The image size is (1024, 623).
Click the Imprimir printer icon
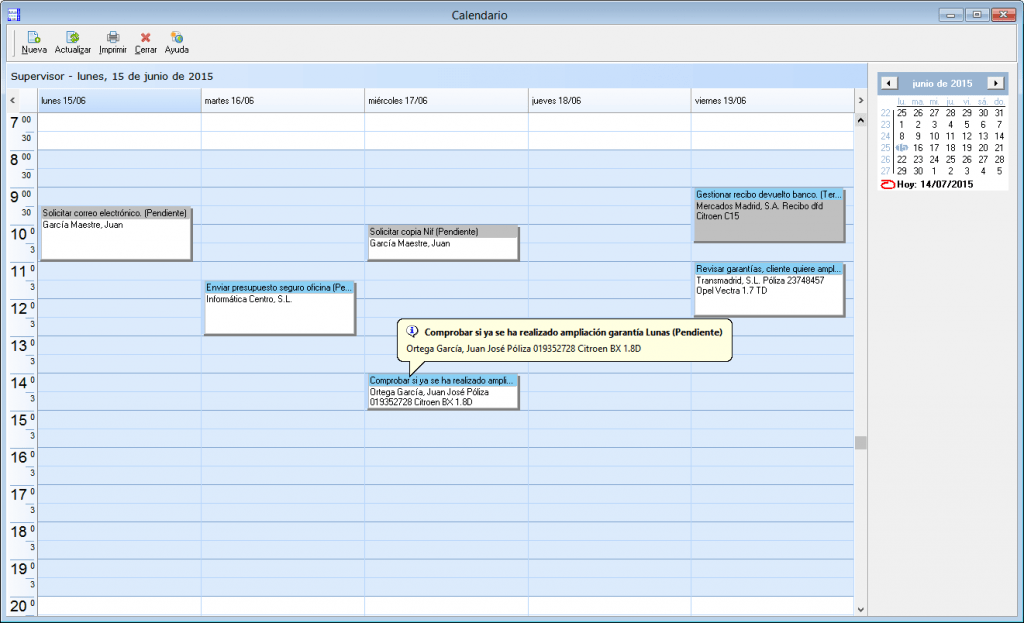pos(113,37)
